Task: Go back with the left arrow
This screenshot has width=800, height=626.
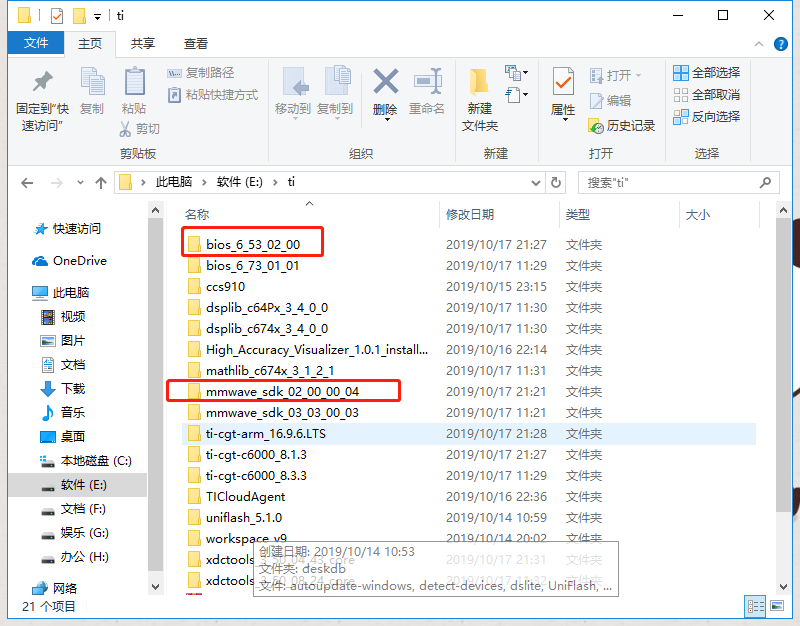Action: pyautogui.click(x=27, y=183)
